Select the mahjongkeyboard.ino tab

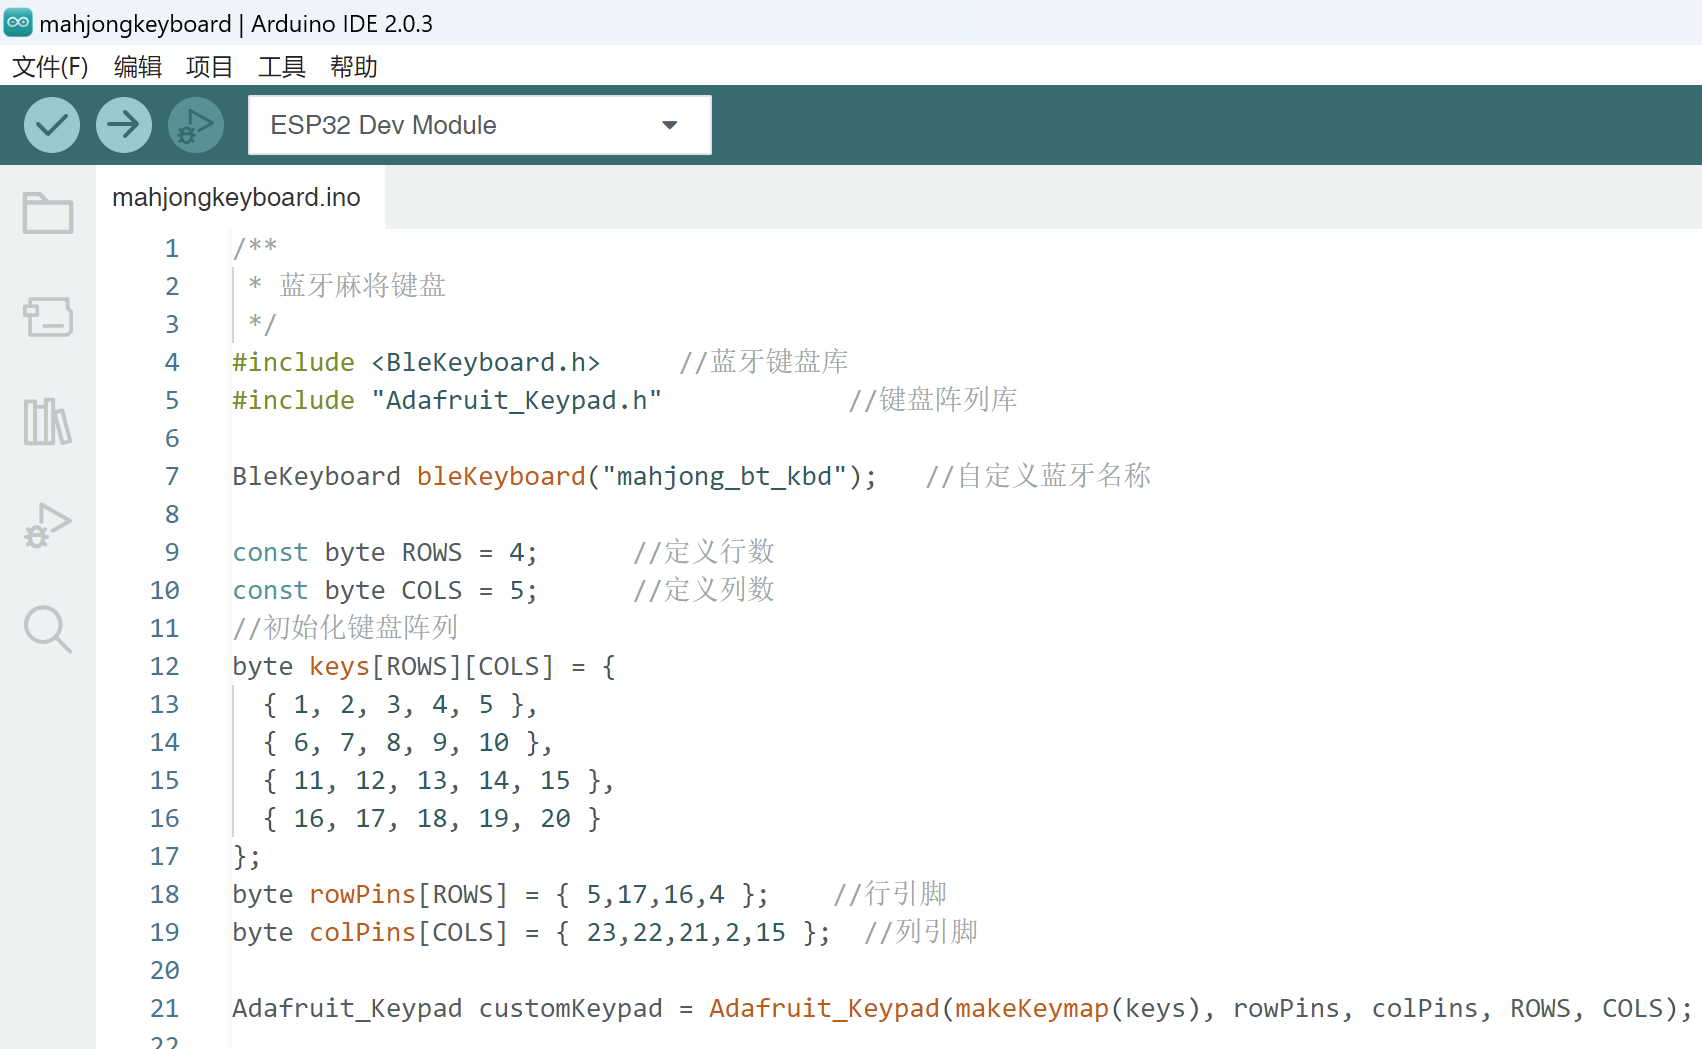pos(237,198)
